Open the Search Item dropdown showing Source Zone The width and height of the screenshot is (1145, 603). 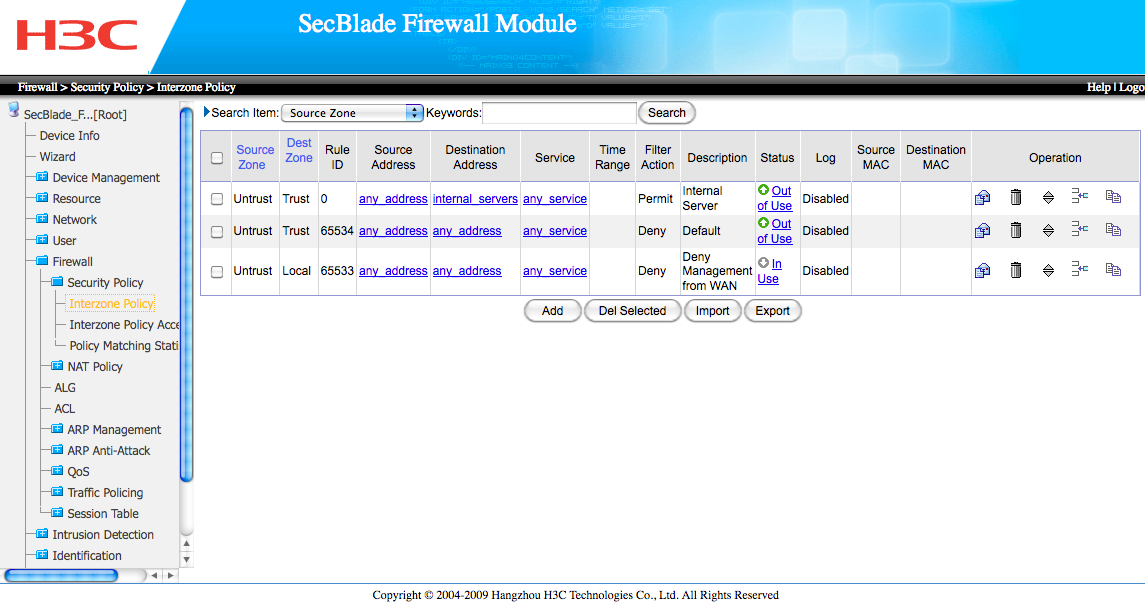(352, 113)
